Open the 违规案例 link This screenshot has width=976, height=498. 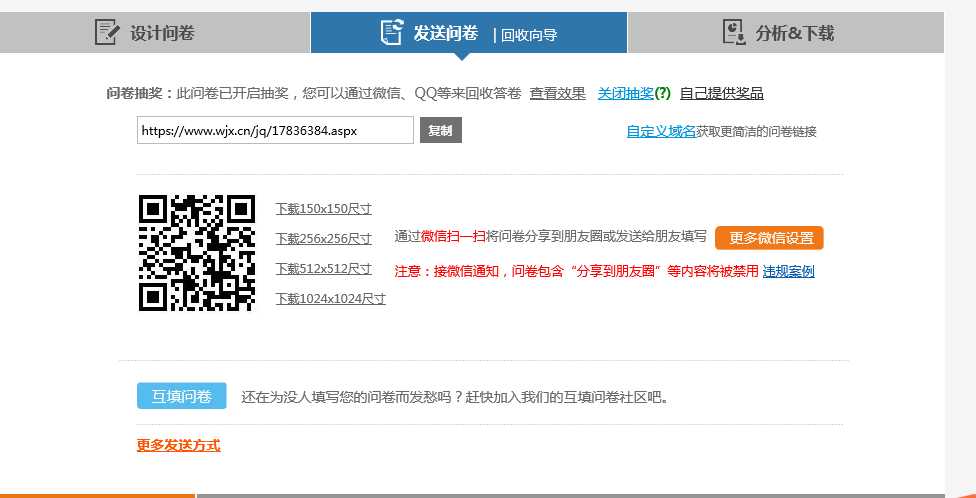(788, 271)
